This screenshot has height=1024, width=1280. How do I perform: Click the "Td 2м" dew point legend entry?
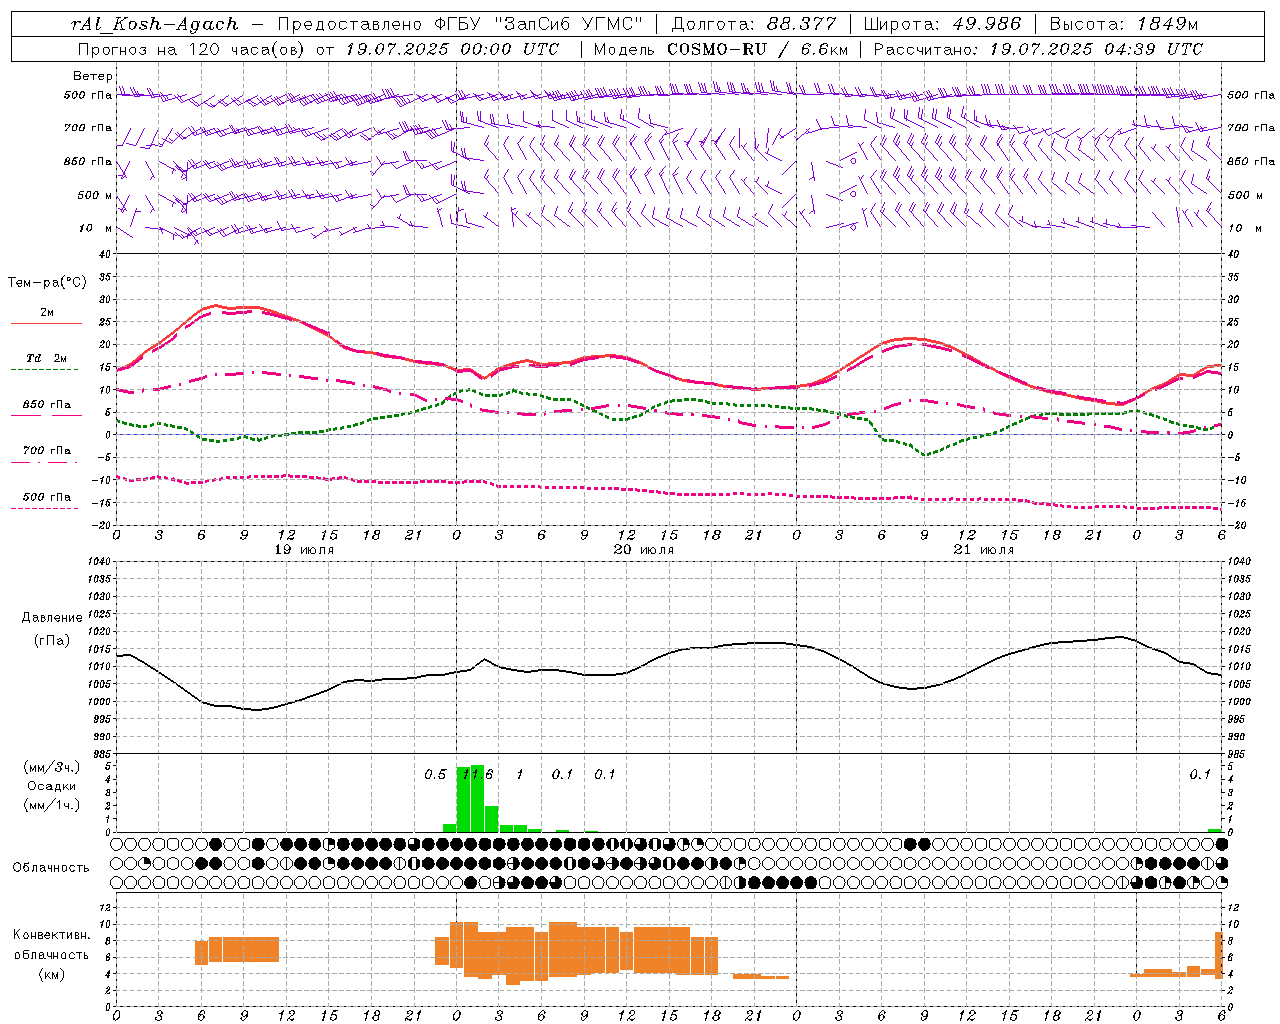[47, 358]
